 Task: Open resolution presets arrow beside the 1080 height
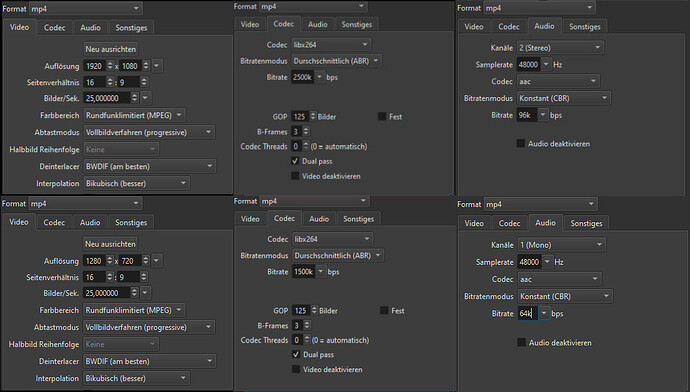[156, 66]
